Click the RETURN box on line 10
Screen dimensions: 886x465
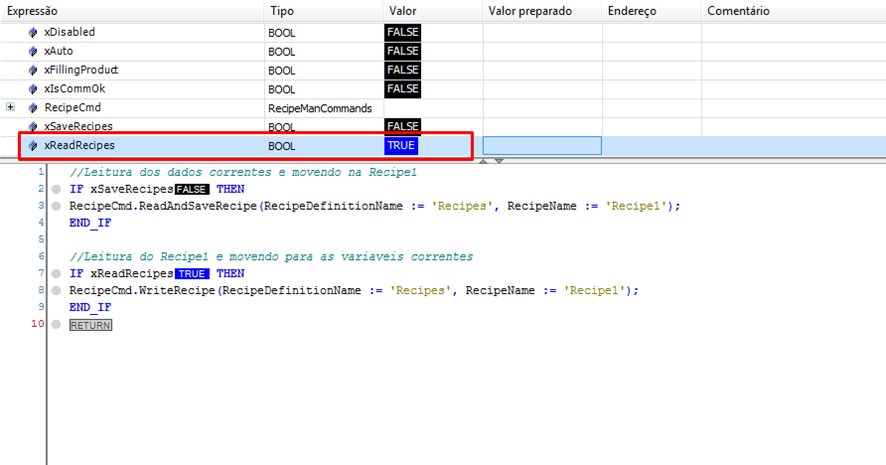pyautogui.click(x=90, y=326)
